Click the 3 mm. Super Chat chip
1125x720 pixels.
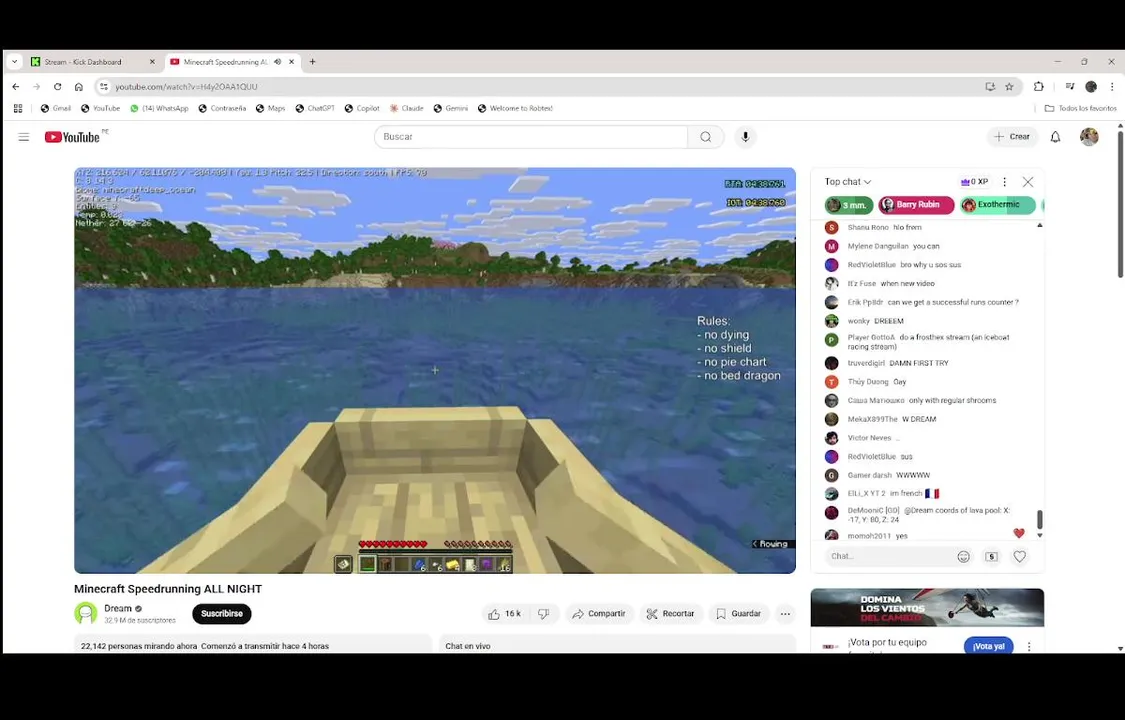849,205
